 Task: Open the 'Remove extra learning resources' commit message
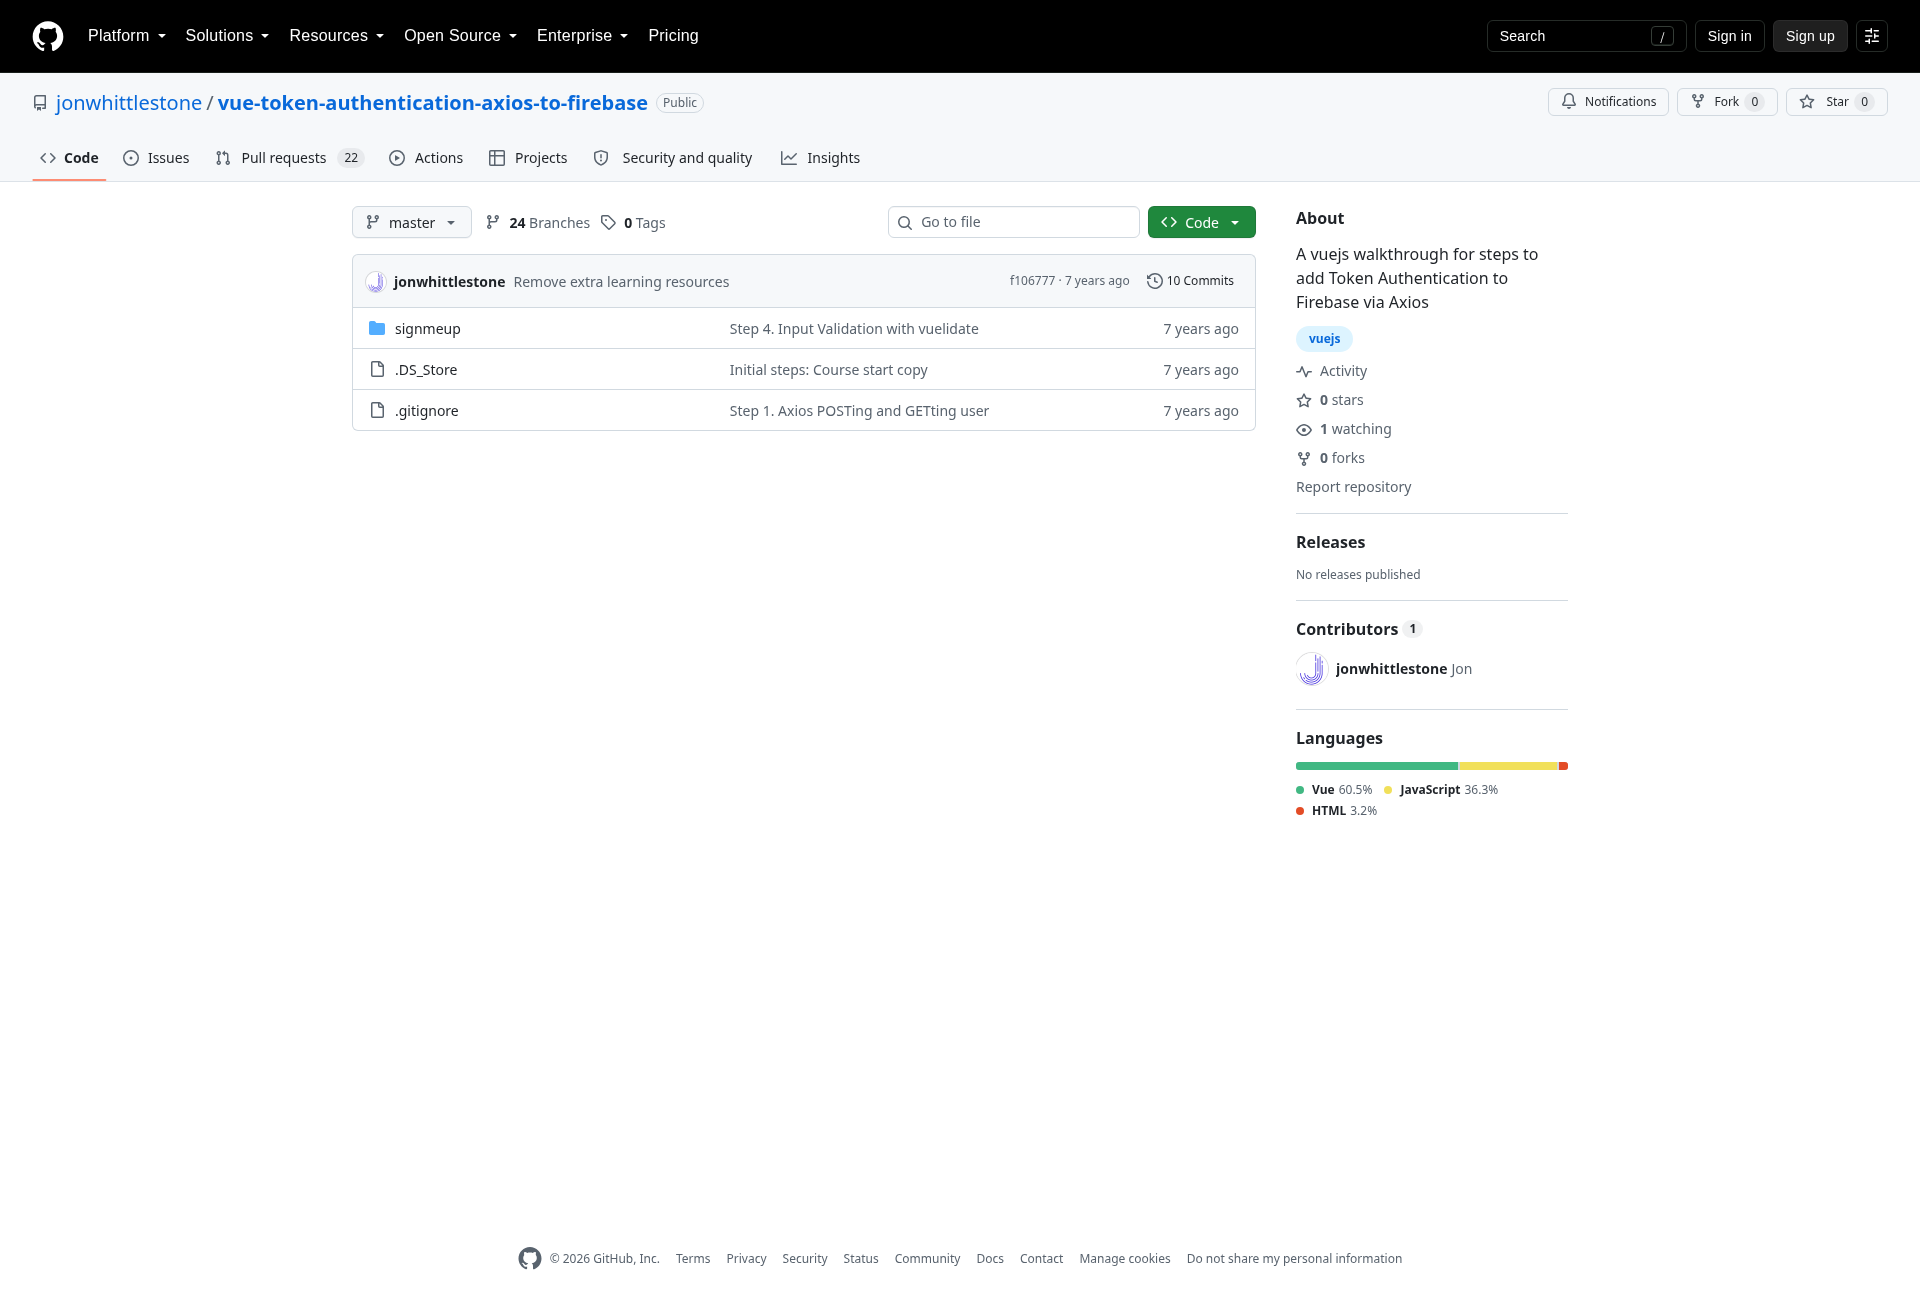click(x=621, y=282)
